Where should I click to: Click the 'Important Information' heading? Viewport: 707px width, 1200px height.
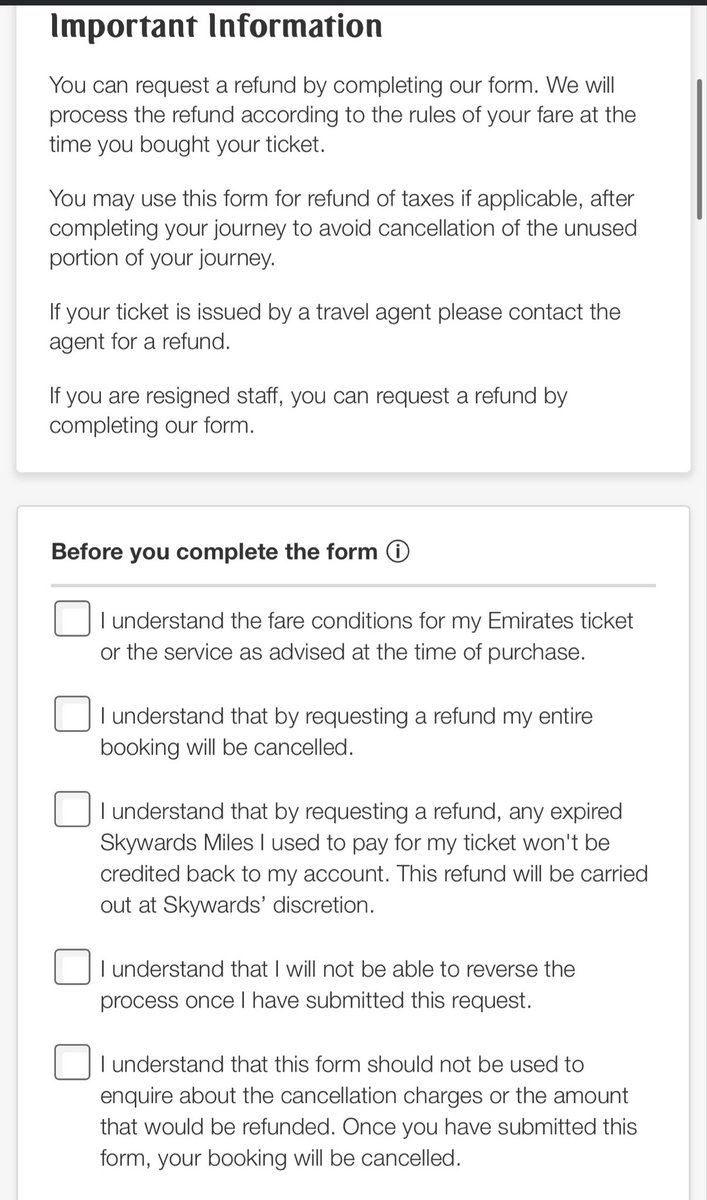[216, 26]
